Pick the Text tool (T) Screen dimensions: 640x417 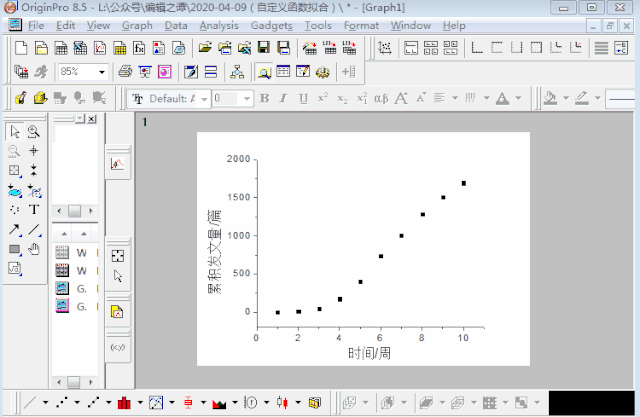click(33, 209)
